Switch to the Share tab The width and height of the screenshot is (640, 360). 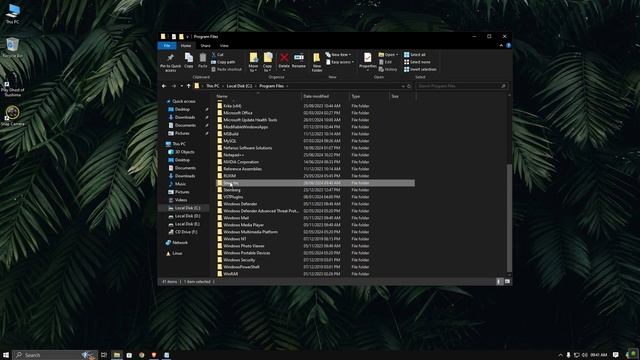[x=205, y=46]
